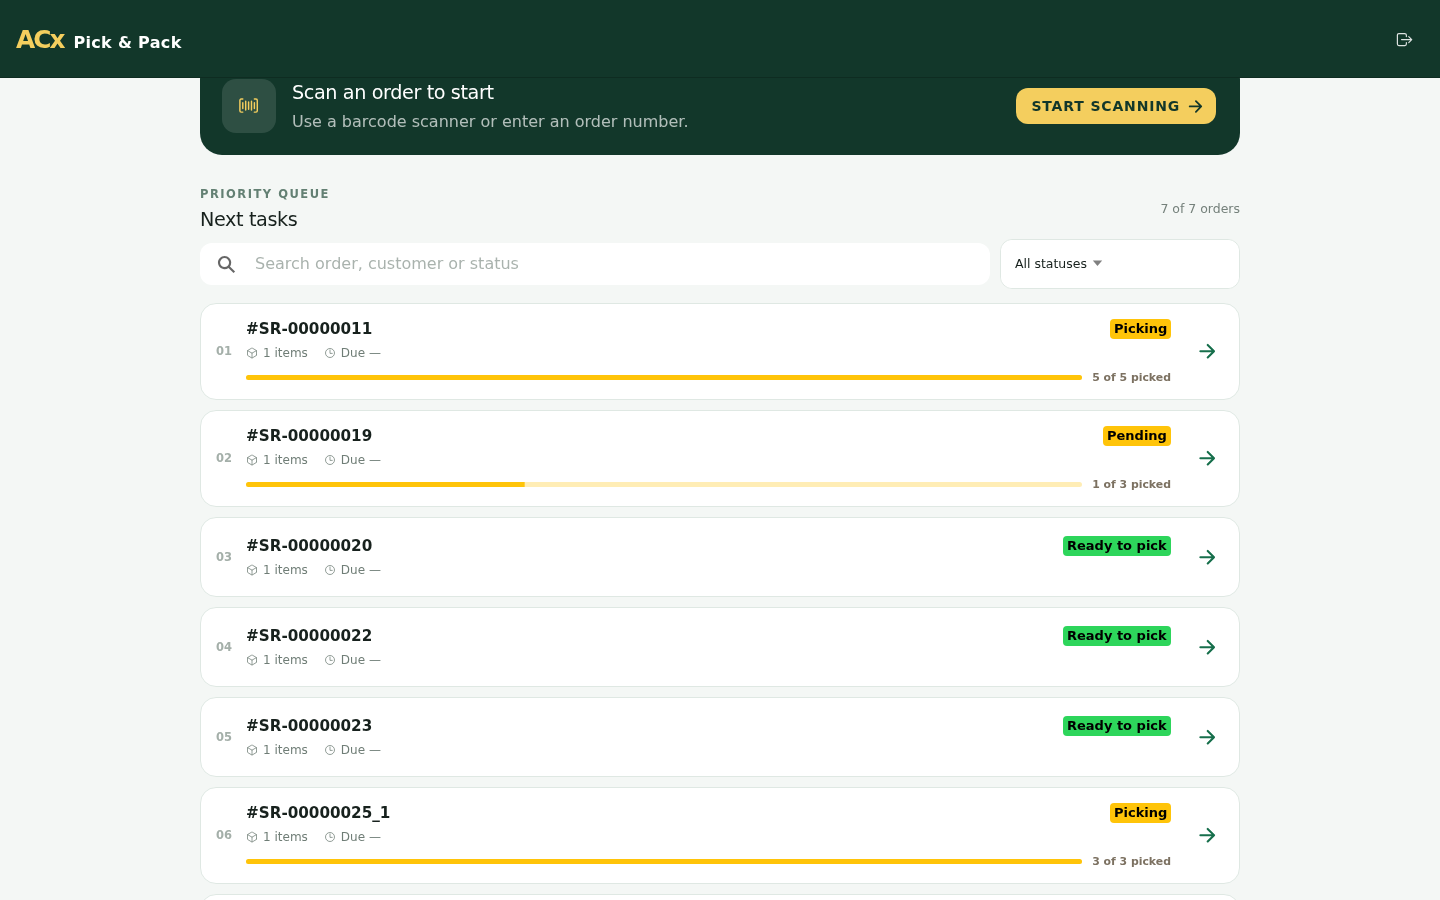Click the progress bar of SR-00000019
The width and height of the screenshot is (1440, 900).
[664, 484]
